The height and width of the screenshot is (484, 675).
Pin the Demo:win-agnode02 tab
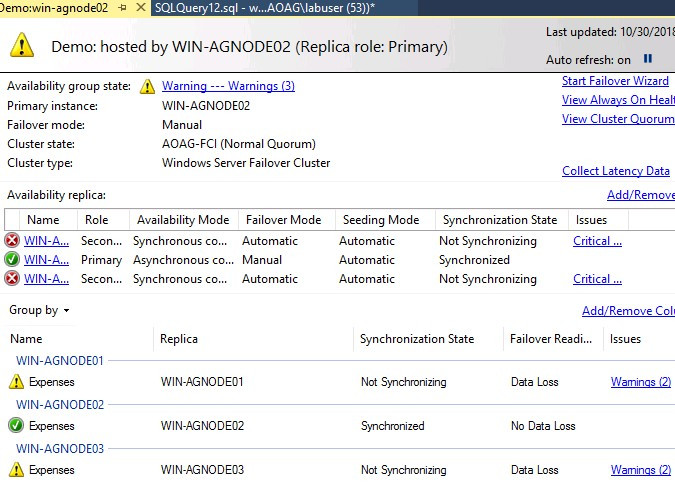pyautogui.click(x=122, y=7)
